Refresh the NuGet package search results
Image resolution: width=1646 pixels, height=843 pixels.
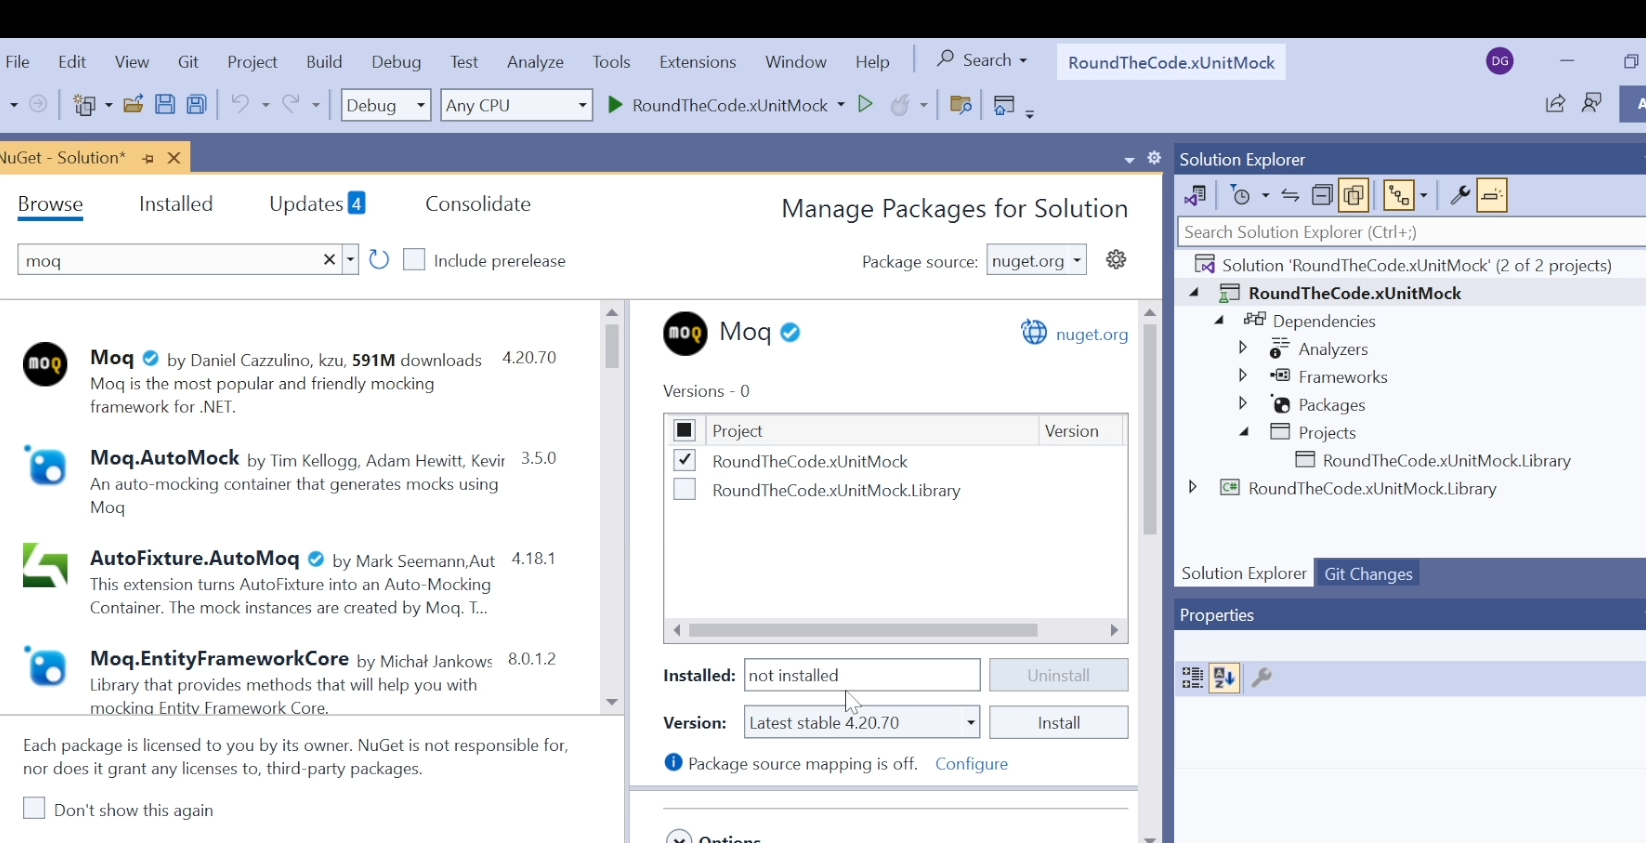pos(379,260)
